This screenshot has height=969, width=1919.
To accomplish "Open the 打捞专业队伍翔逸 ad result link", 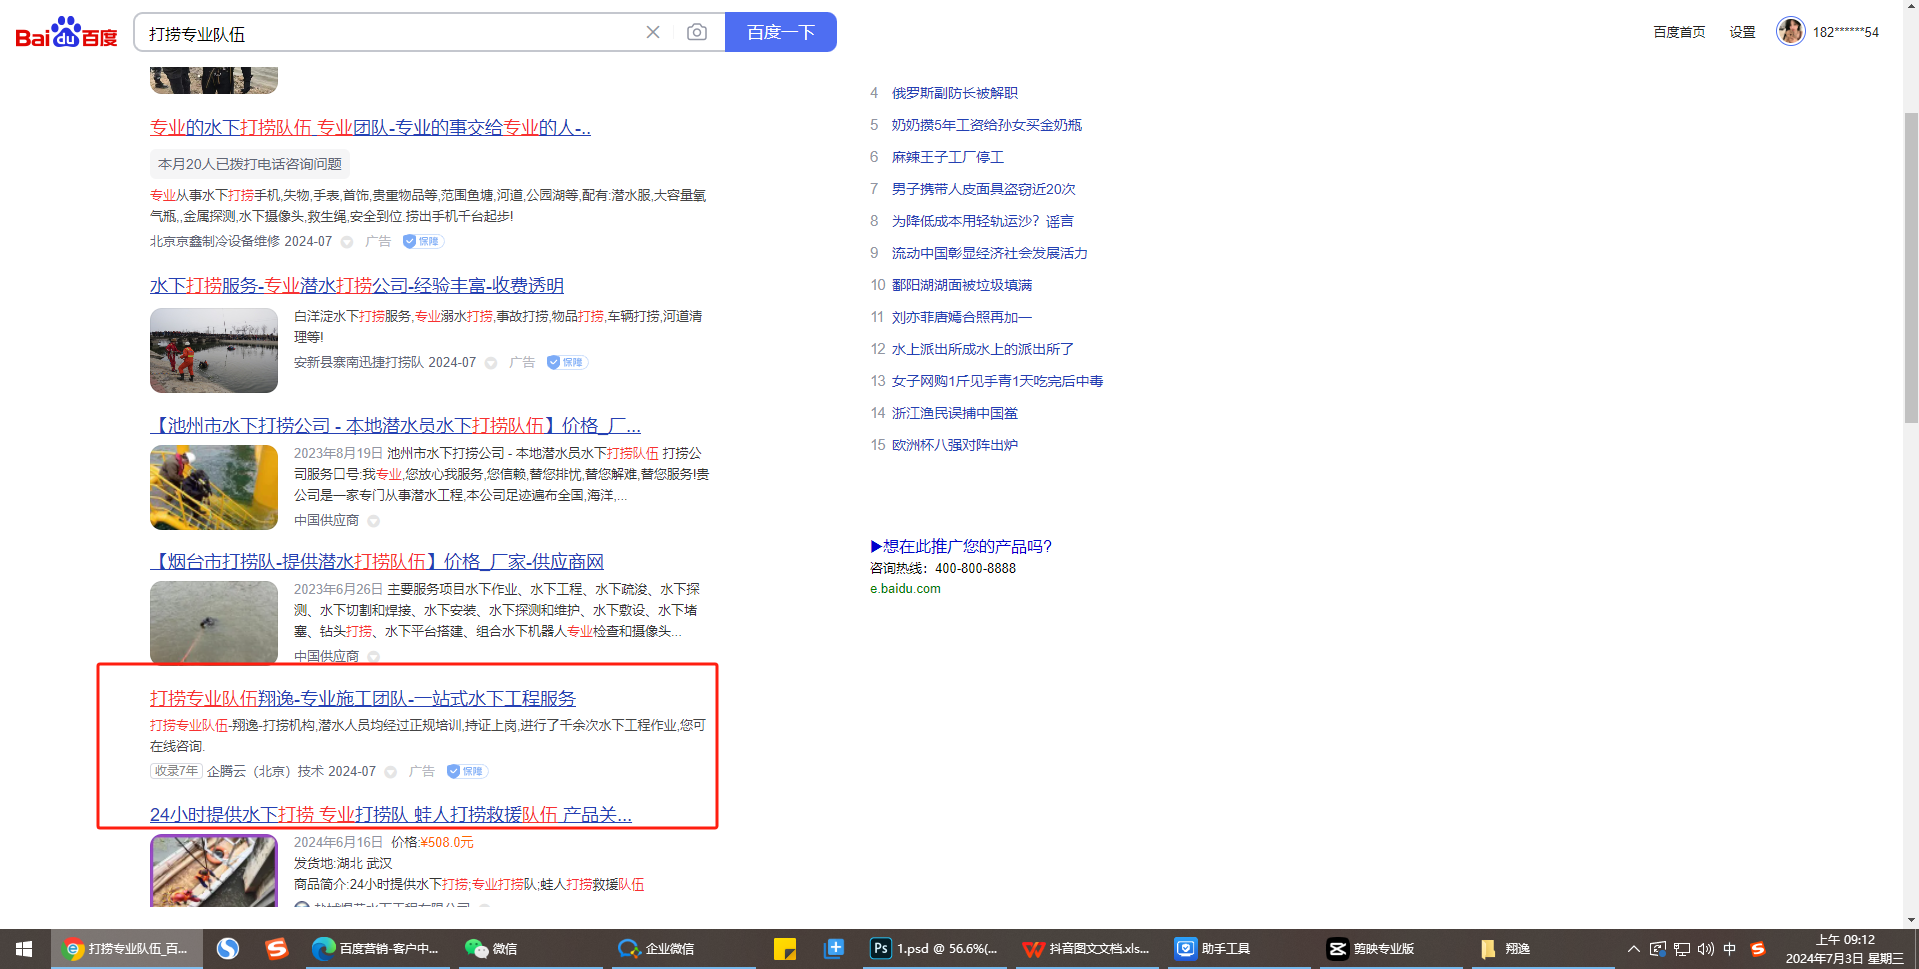I will (x=363, y=699).
